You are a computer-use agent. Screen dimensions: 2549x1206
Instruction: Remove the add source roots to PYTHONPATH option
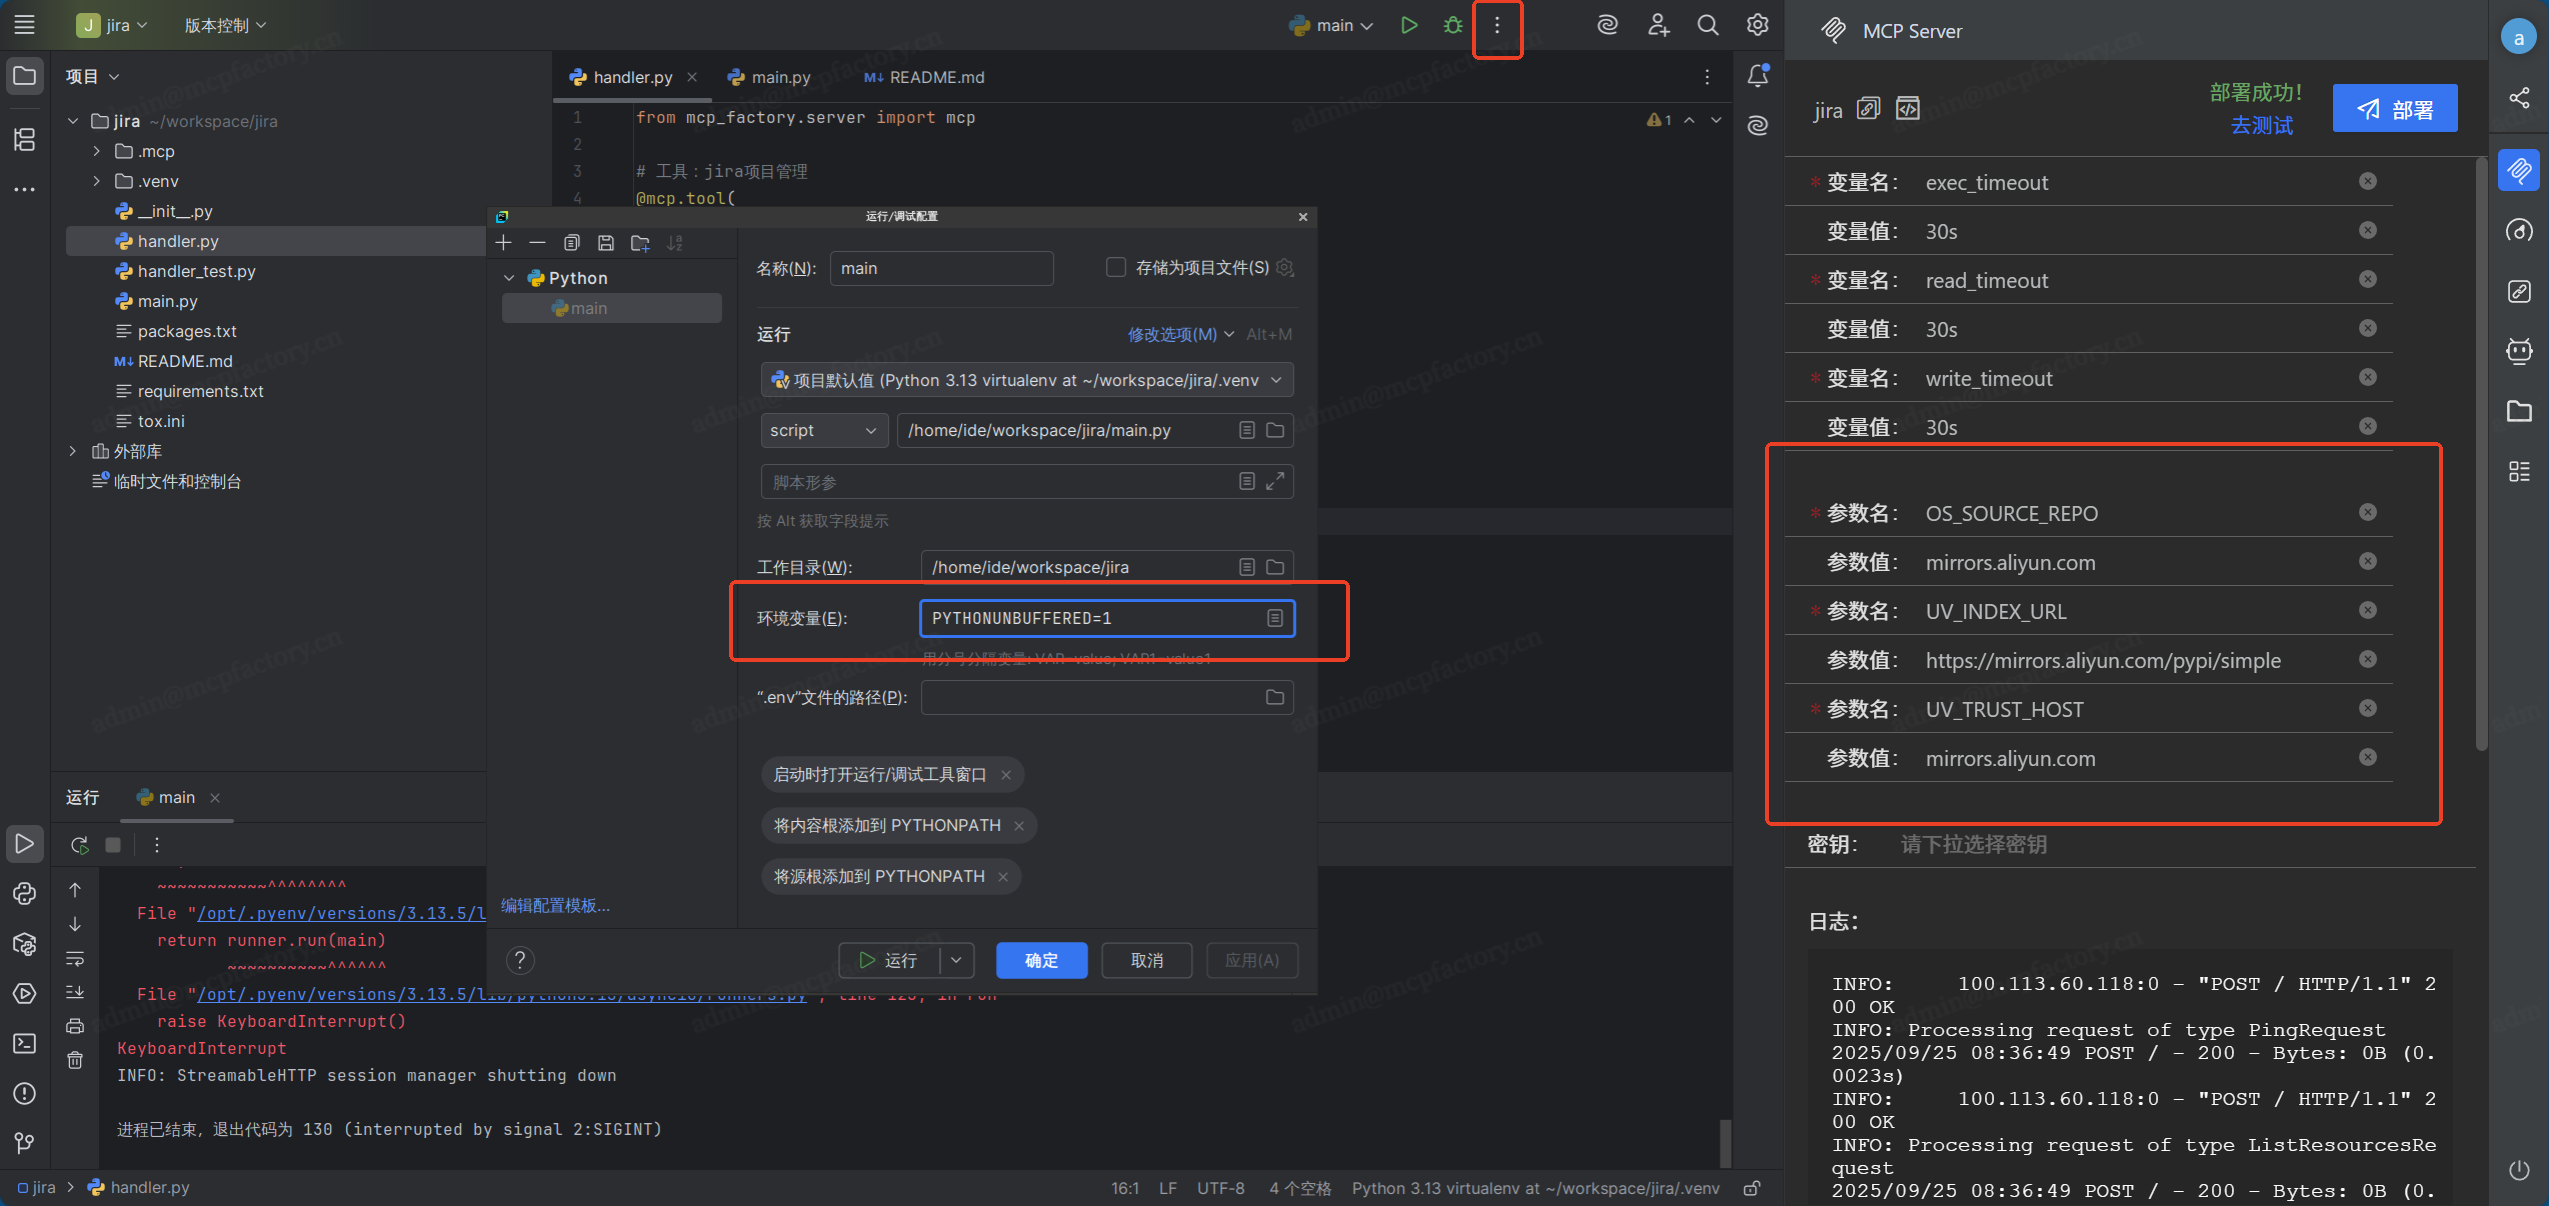coord(1002,877)
